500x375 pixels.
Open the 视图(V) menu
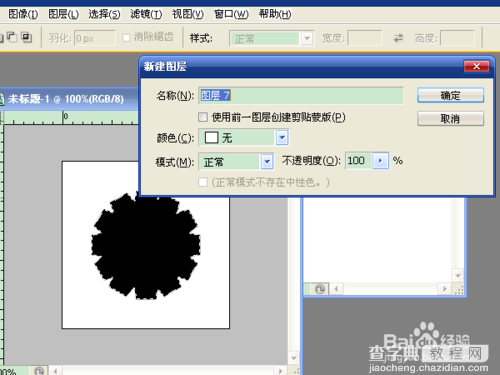point(188,14)
